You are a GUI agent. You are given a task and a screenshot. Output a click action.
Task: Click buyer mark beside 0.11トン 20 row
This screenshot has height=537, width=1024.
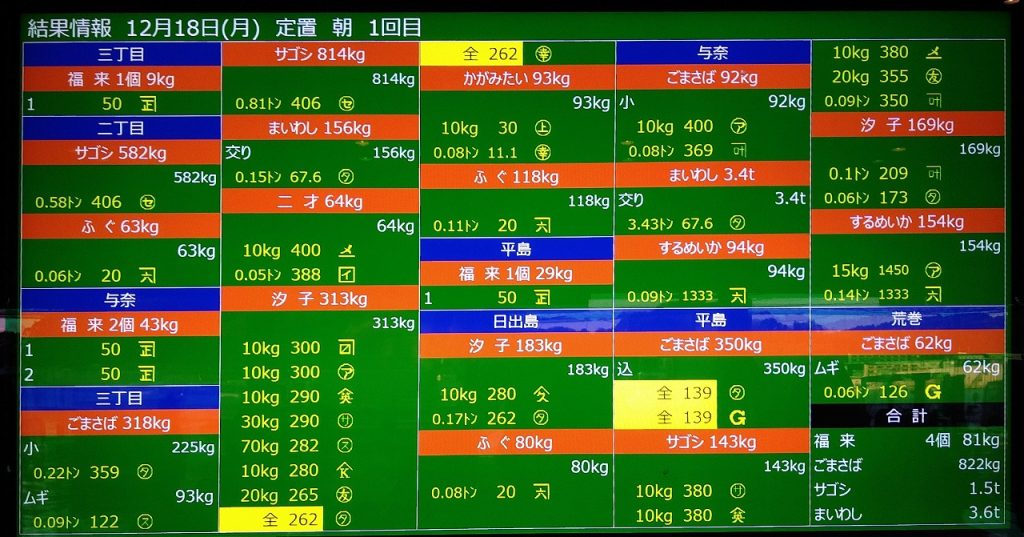[x=543, y=226]
